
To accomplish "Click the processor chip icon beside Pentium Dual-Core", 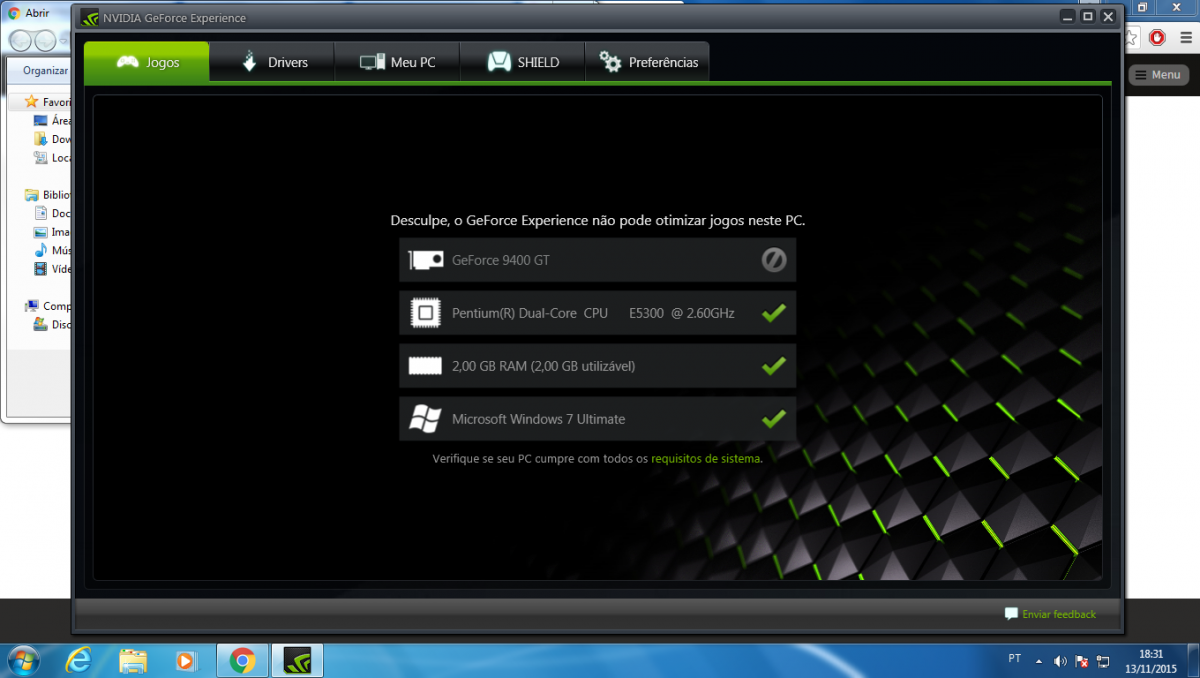I will [426, 313].
